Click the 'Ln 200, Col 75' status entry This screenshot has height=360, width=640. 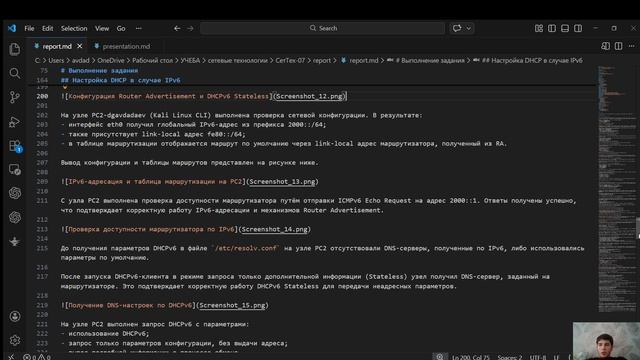tap(471, 357)
